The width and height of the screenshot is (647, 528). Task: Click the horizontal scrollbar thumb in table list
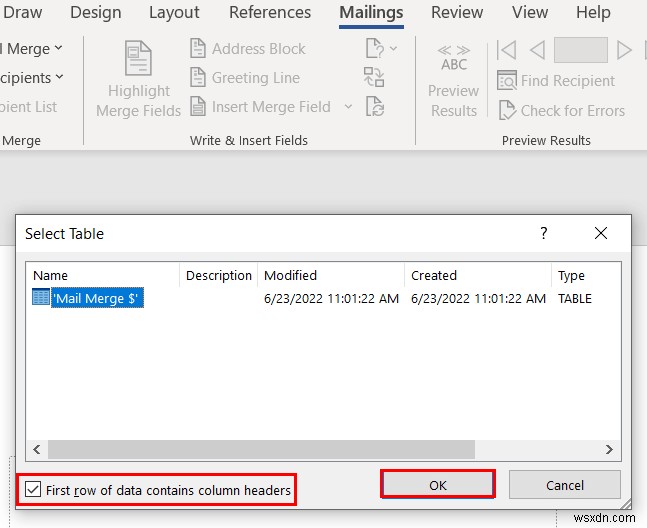point(261,449)
